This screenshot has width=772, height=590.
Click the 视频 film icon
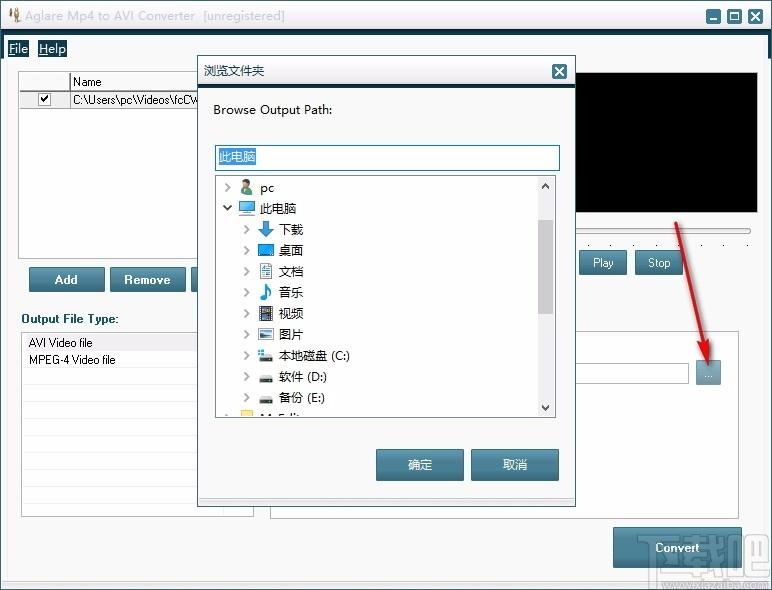[x=266, y=313]
